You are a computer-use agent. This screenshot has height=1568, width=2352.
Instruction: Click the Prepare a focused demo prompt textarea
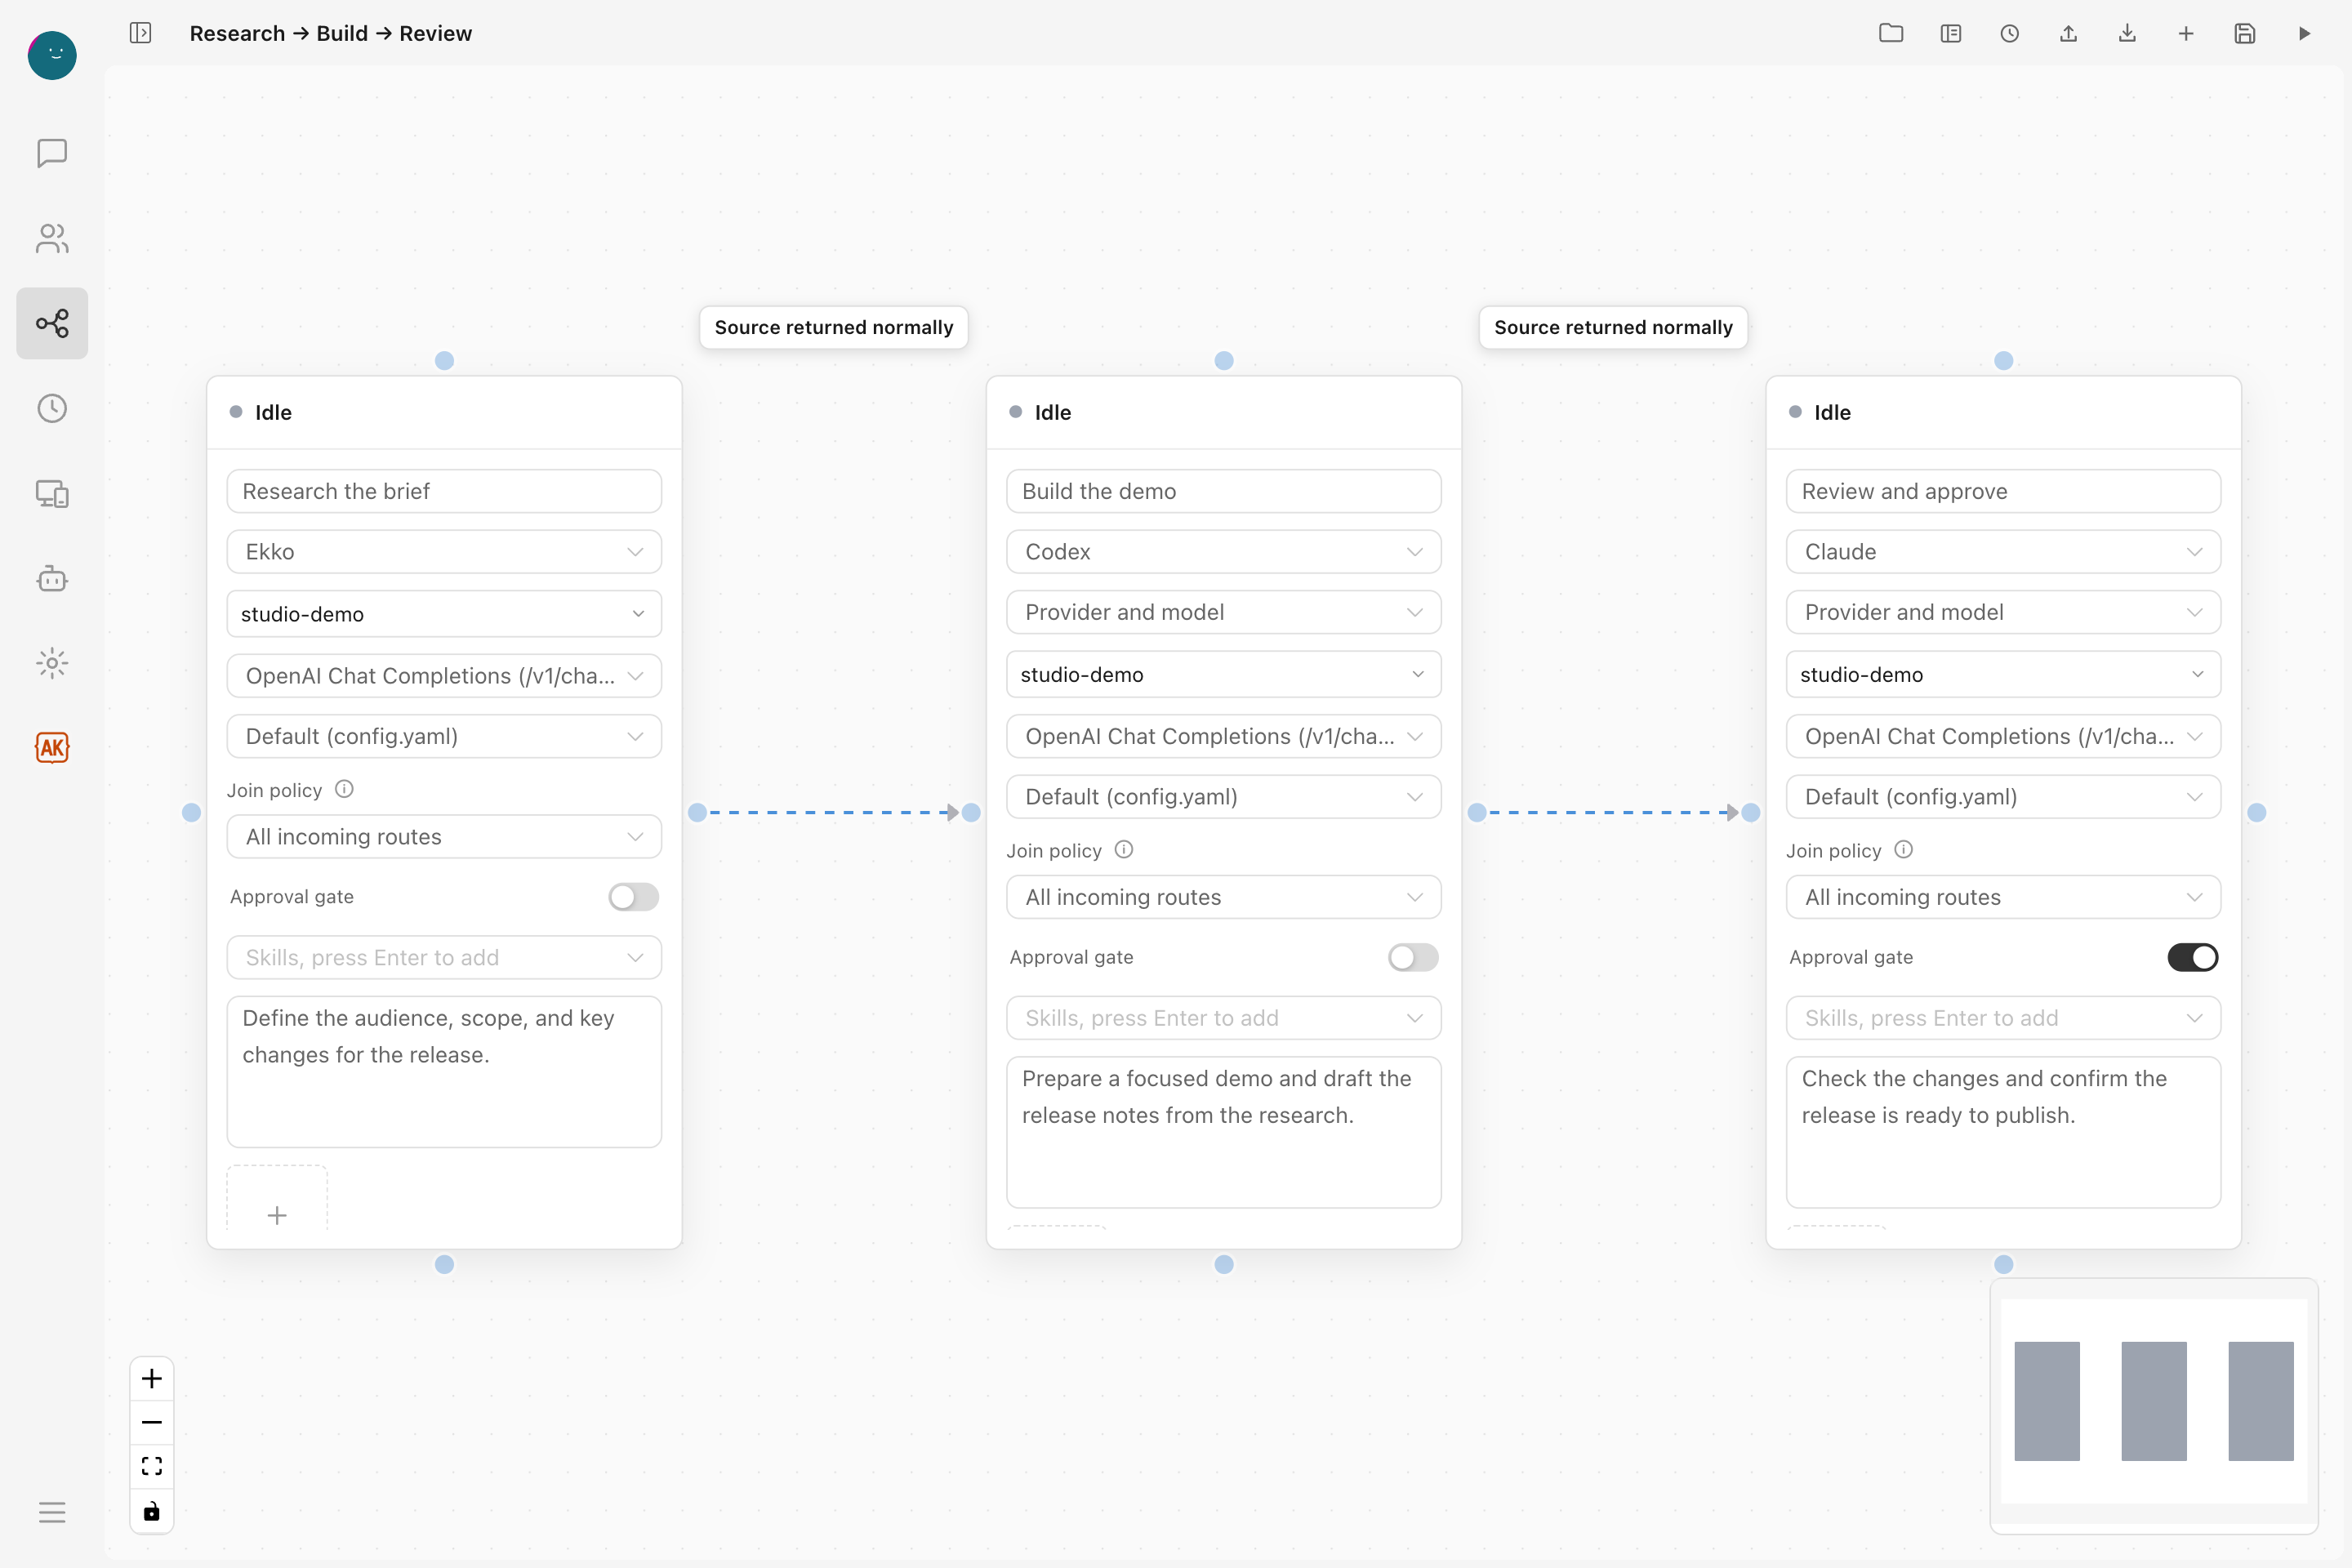click(1223, 1132)
